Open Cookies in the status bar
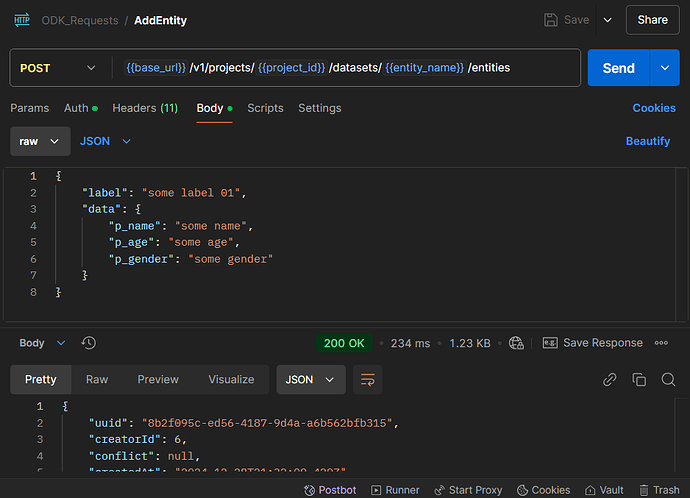 (543, 490)
